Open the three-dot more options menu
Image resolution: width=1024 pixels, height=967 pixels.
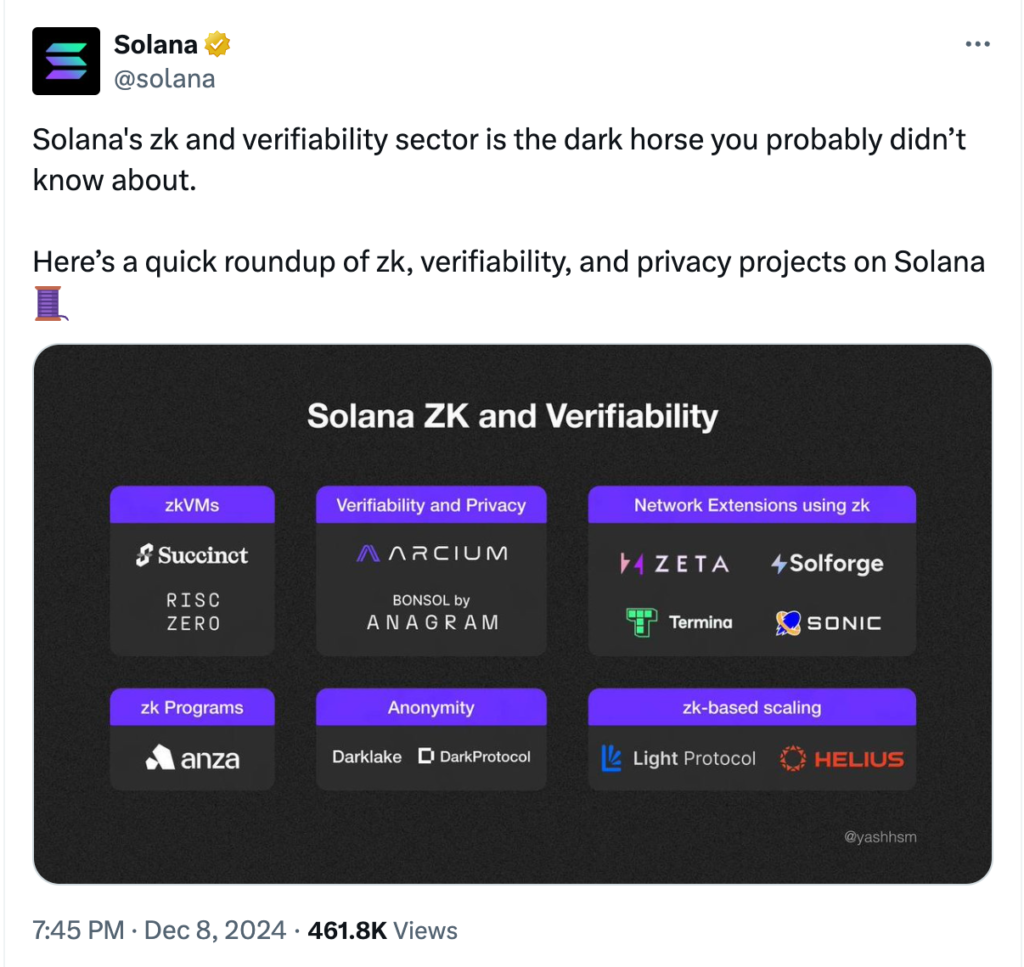[977, 45]
